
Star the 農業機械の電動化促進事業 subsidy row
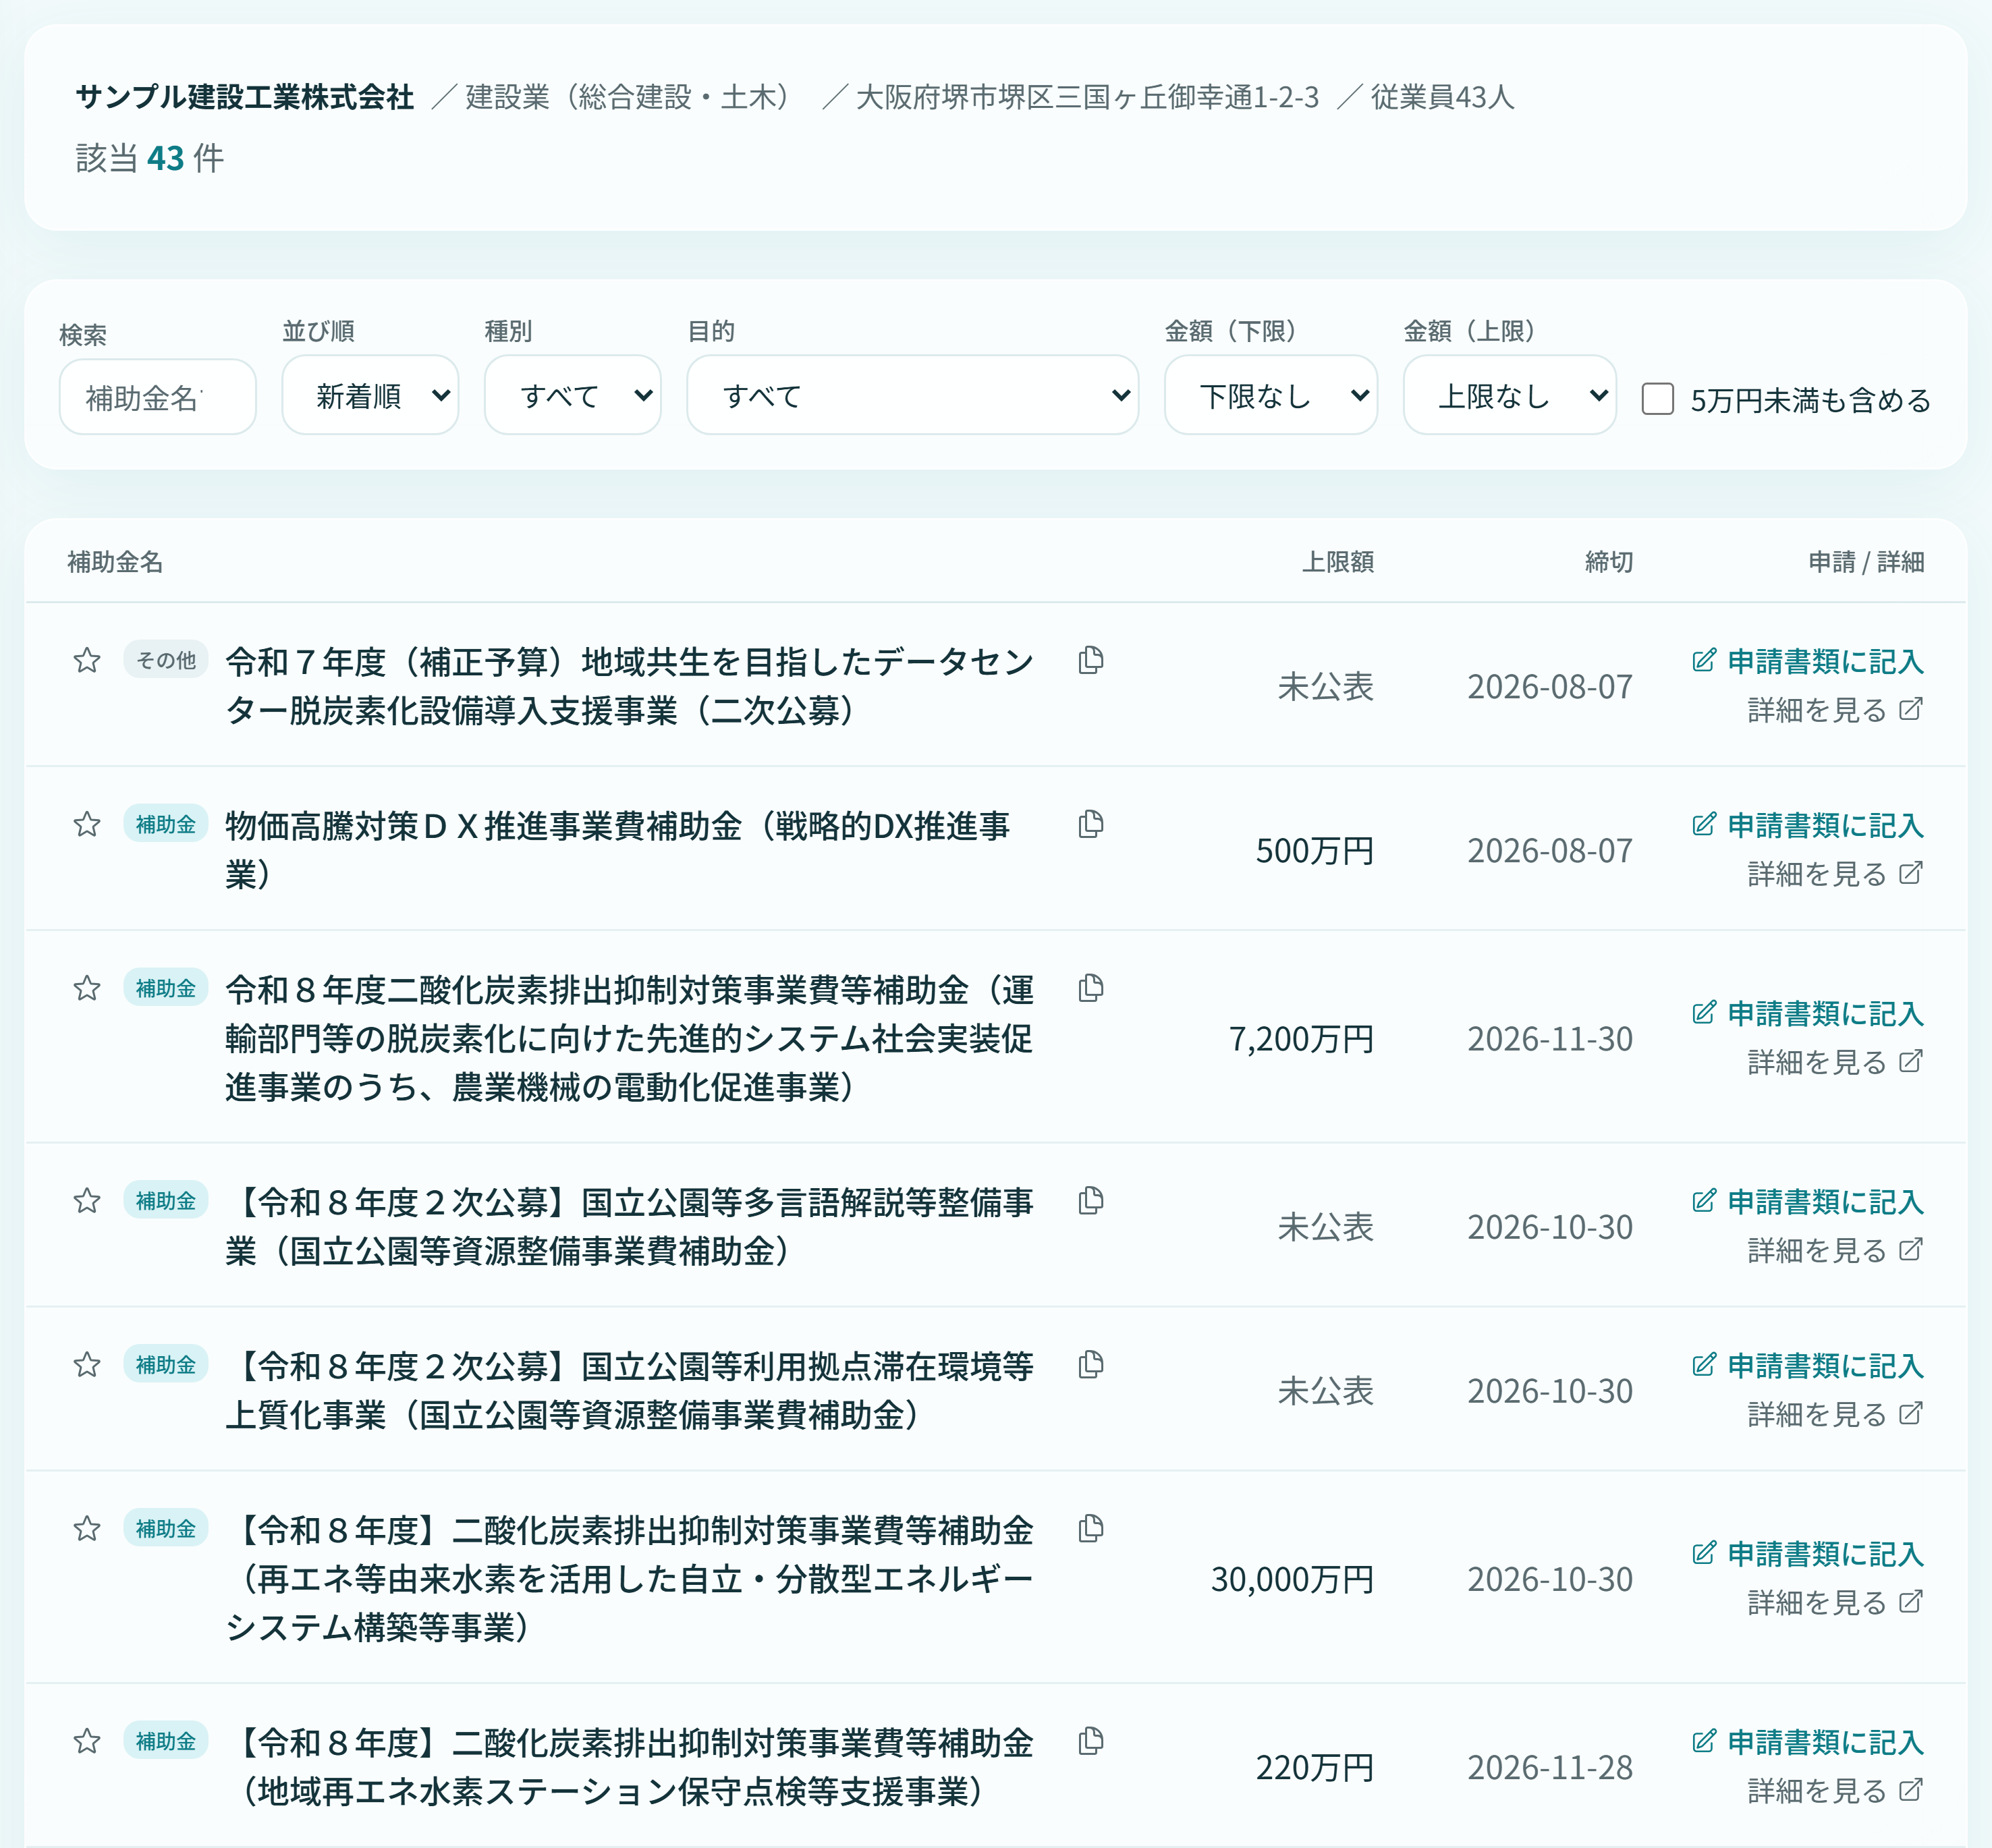(x=87, y=988)
